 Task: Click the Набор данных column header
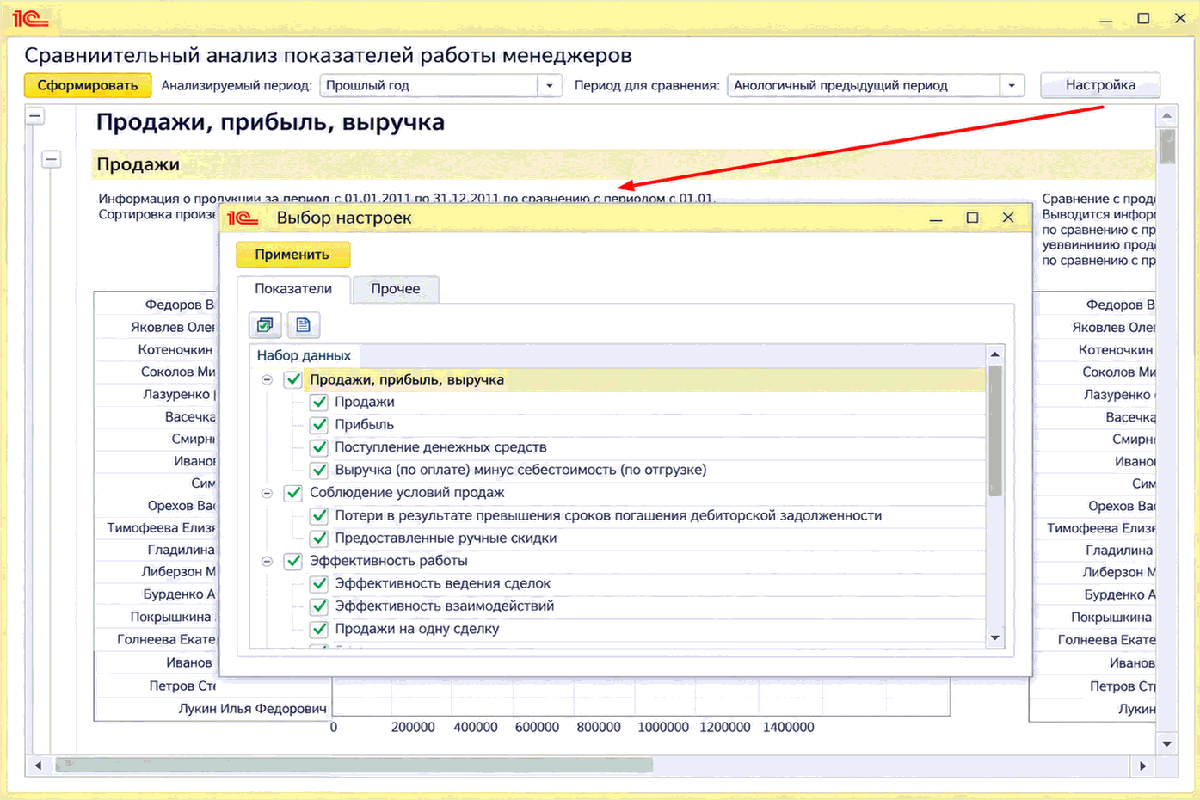click(x=304, y=355)
